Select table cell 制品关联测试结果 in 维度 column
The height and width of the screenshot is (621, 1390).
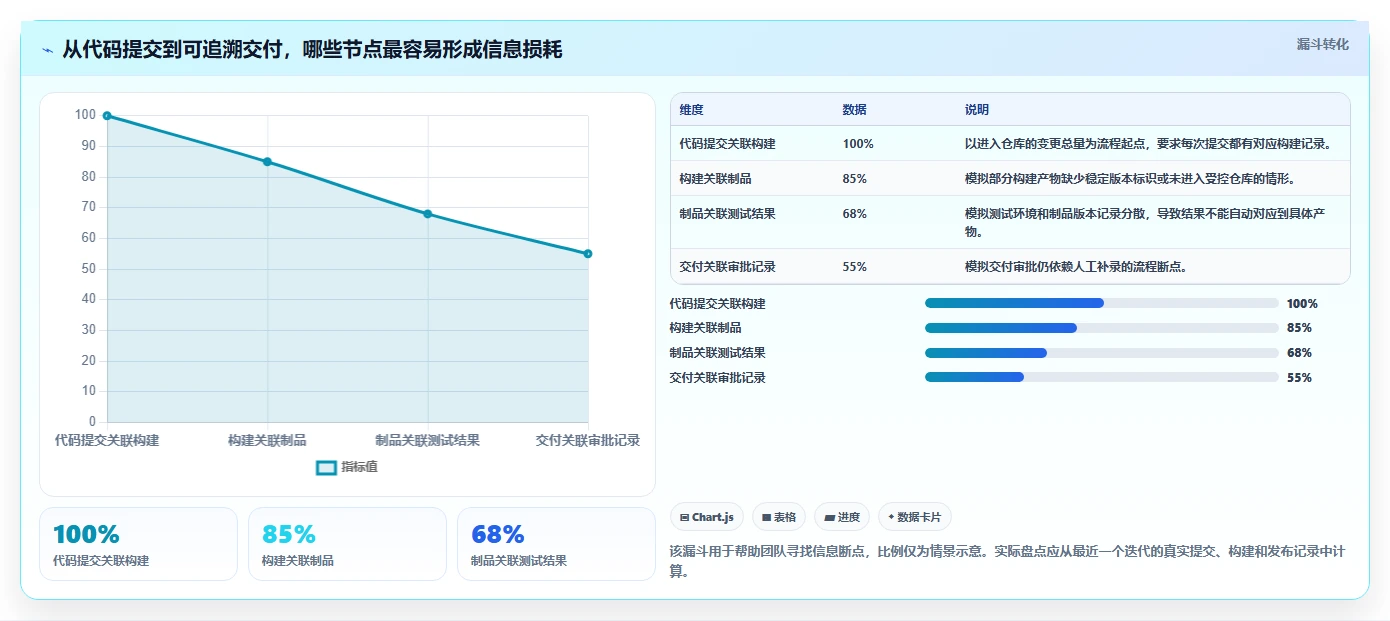pos(727,214)
